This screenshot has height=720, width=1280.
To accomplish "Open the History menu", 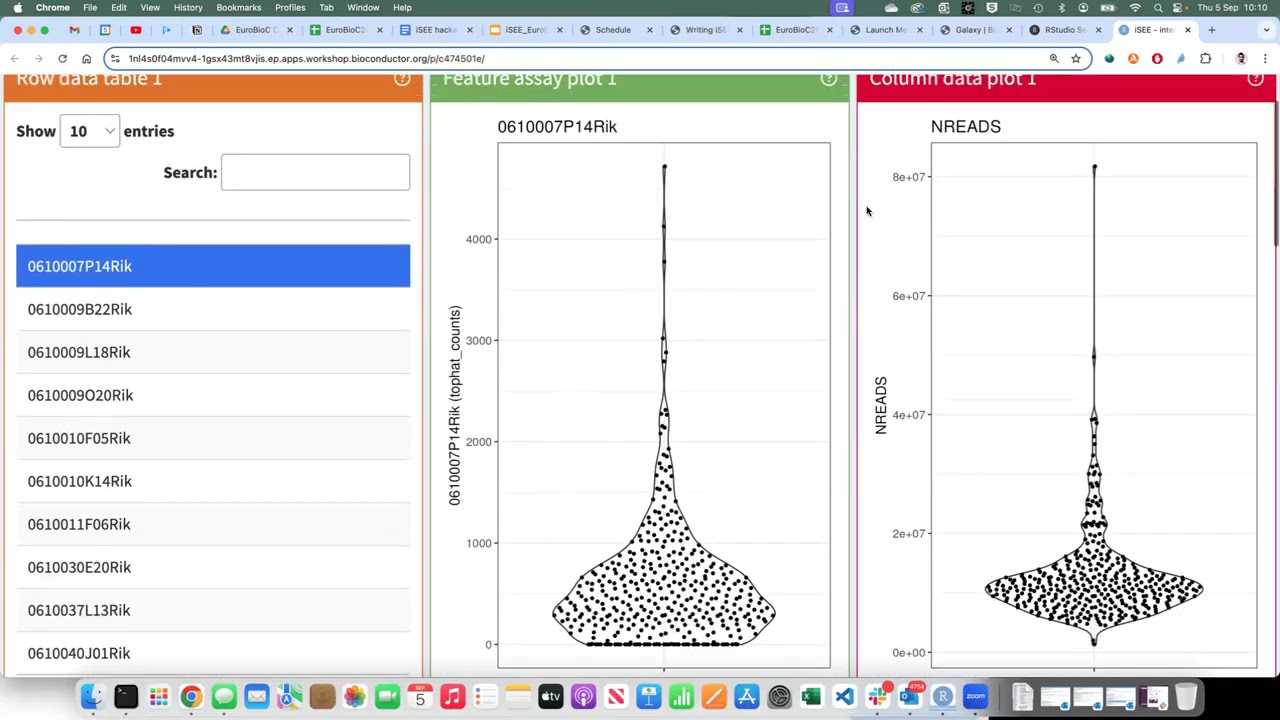I will coord(188,8).
